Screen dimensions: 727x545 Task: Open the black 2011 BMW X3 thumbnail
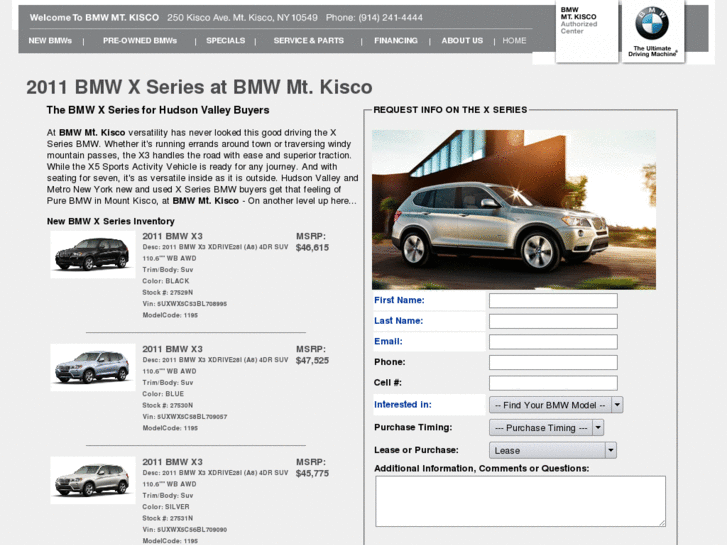93,254
